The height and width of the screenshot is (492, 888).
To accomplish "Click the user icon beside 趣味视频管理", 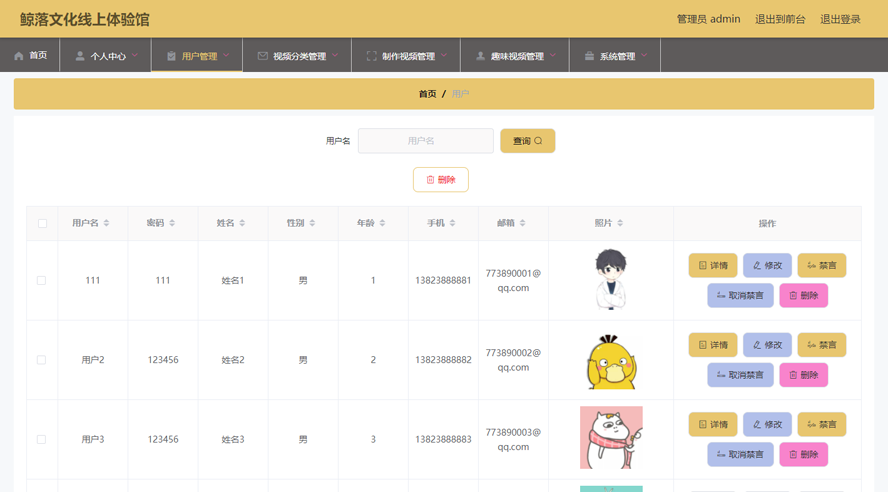I will coord(480,55).
